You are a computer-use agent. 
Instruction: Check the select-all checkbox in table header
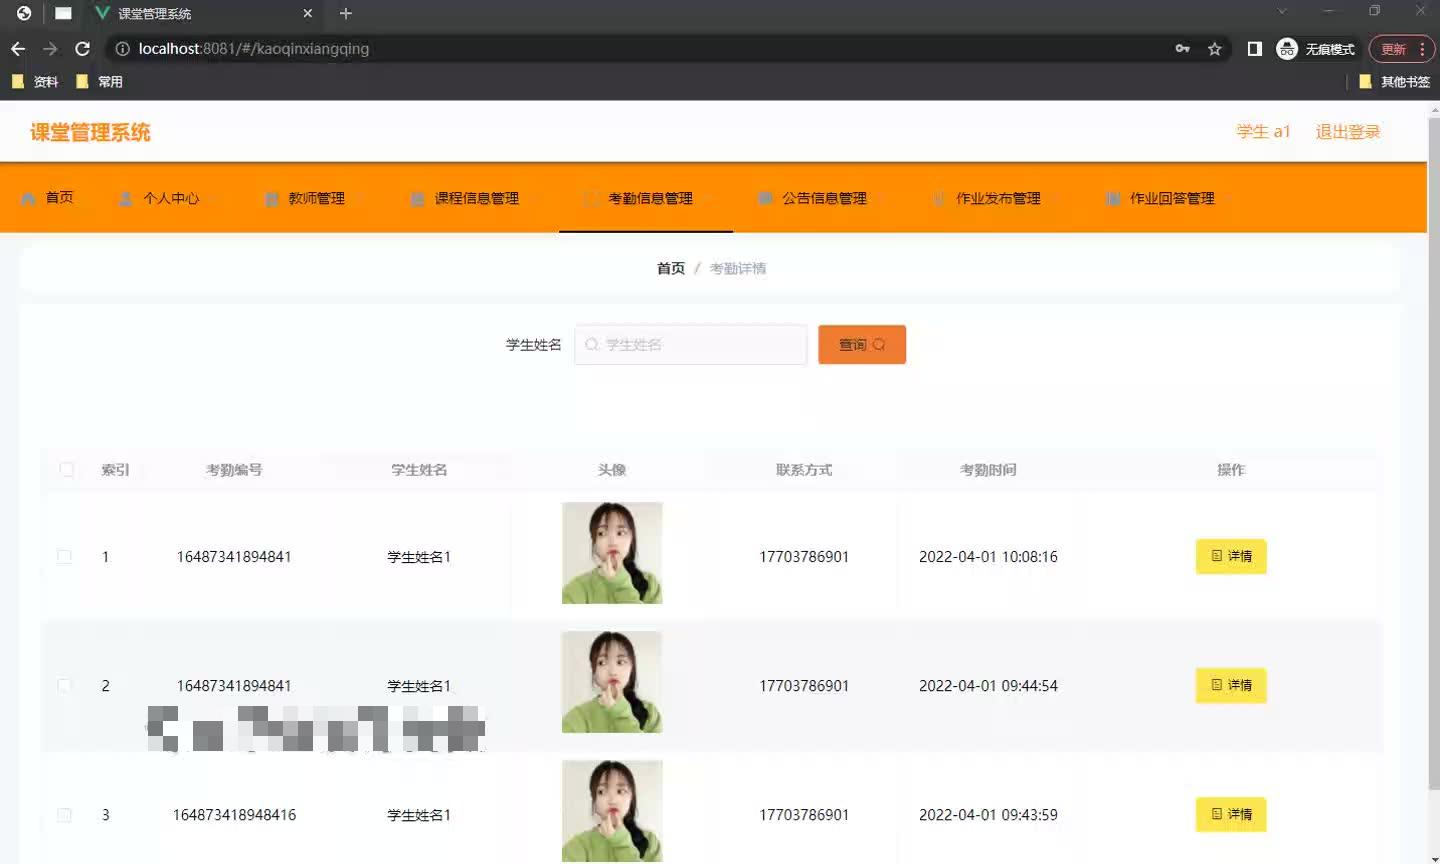pyautogui.click(x=65, y=469)
